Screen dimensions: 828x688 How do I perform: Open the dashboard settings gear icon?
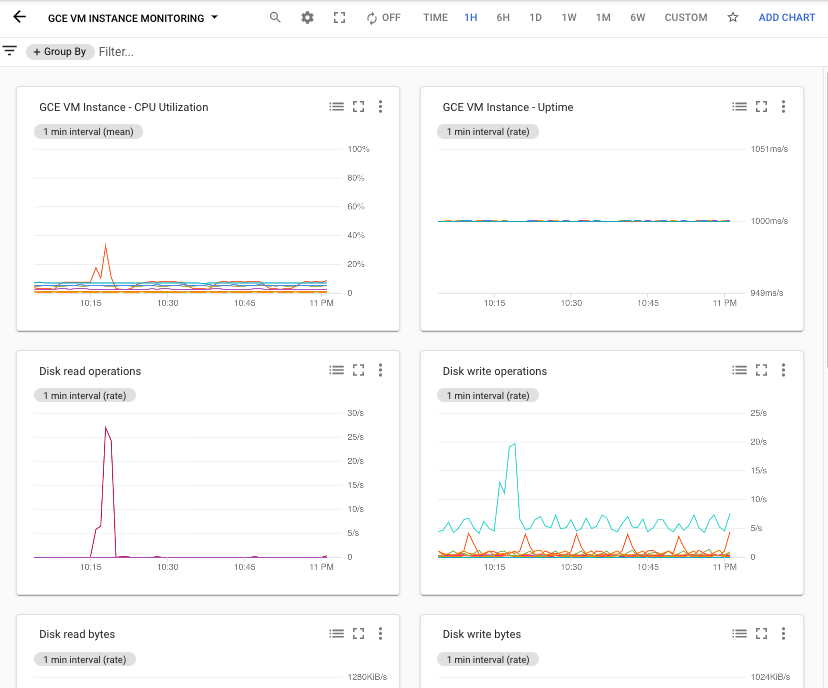tap(307, 17)
